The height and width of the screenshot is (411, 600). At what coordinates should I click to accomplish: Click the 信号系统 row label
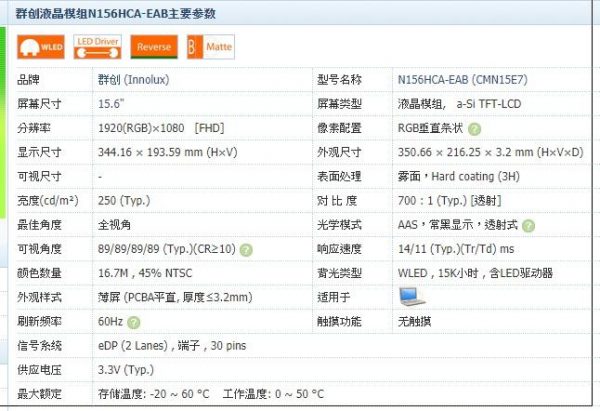tap(39, 346)
